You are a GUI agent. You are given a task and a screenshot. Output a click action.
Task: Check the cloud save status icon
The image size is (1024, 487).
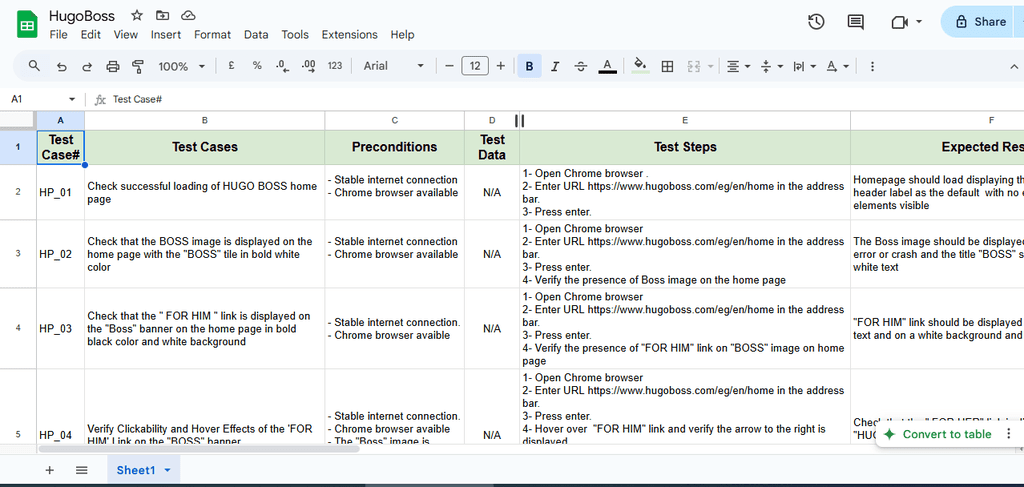coord(188,16)
